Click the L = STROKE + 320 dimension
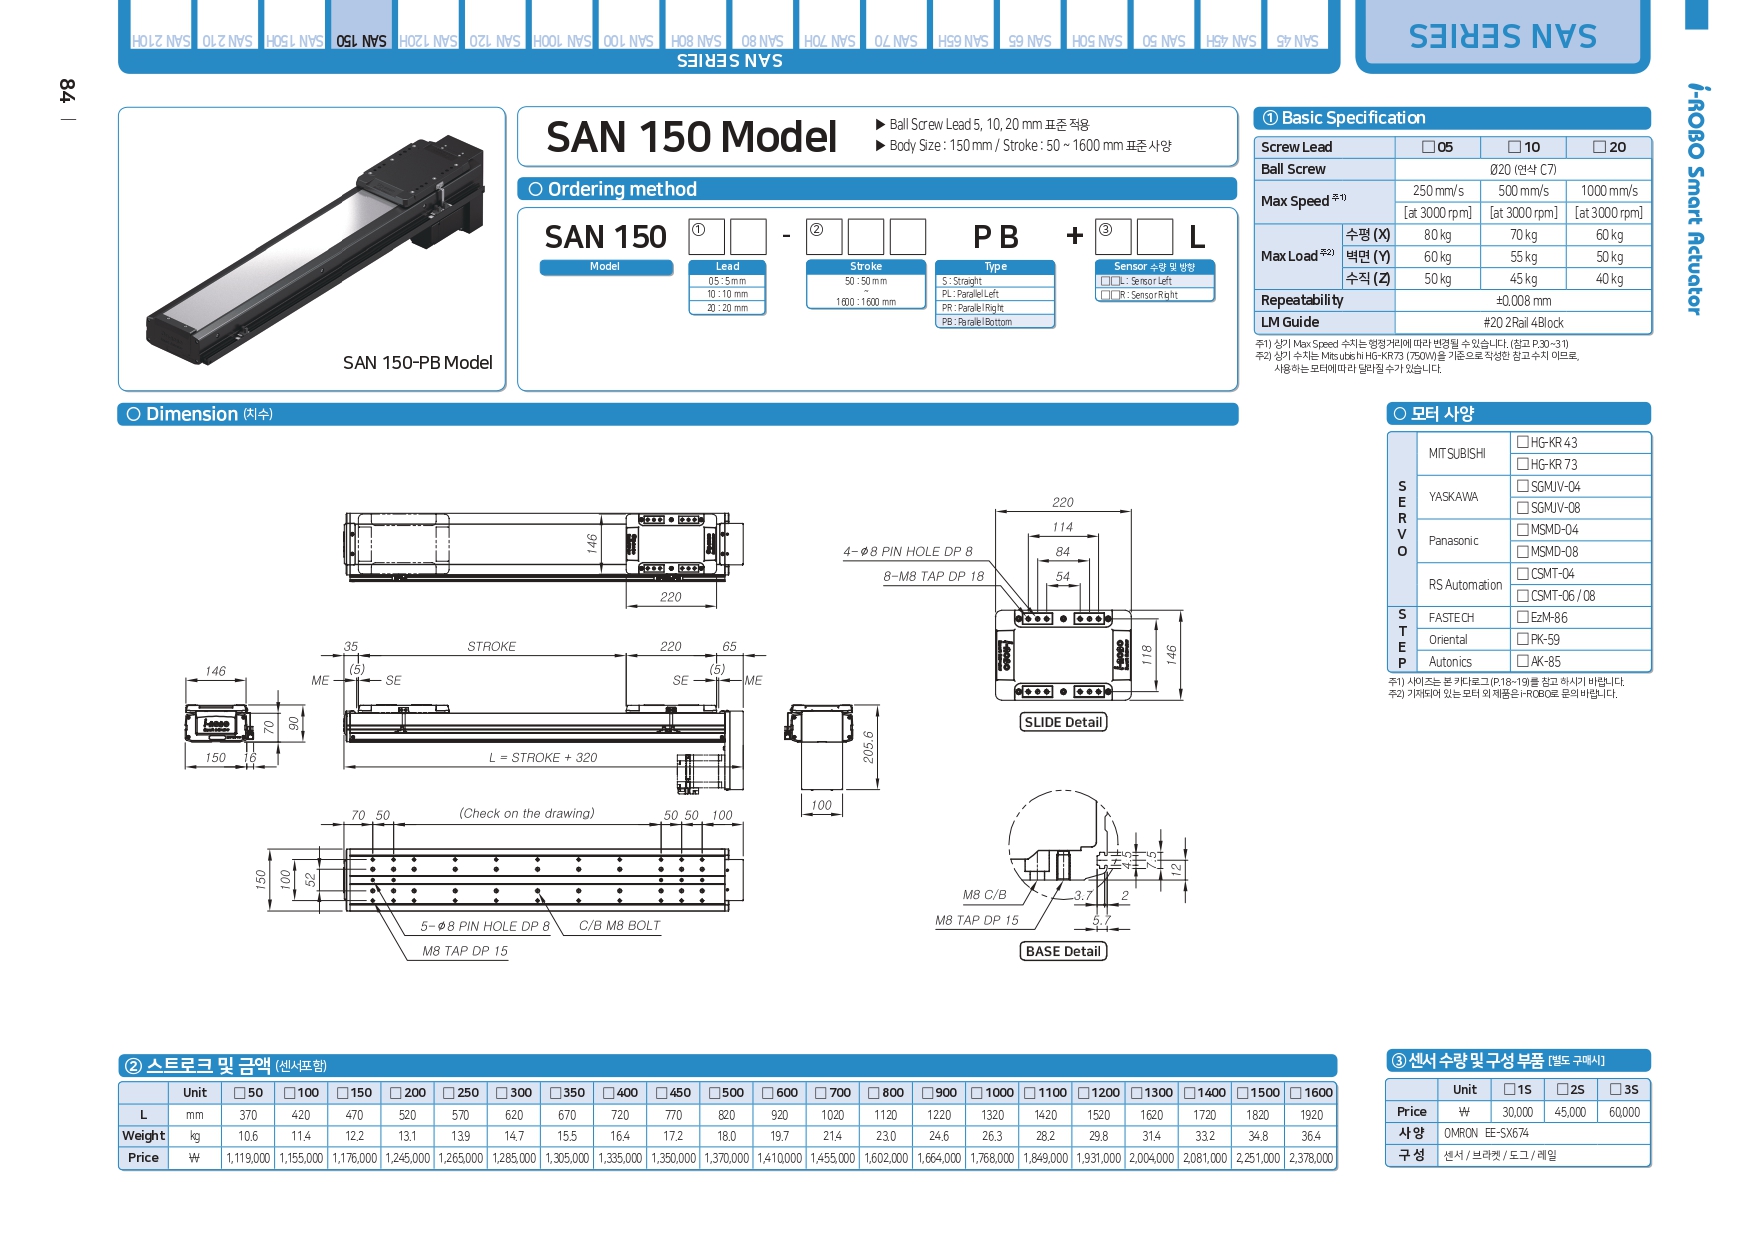 (543, 758)
